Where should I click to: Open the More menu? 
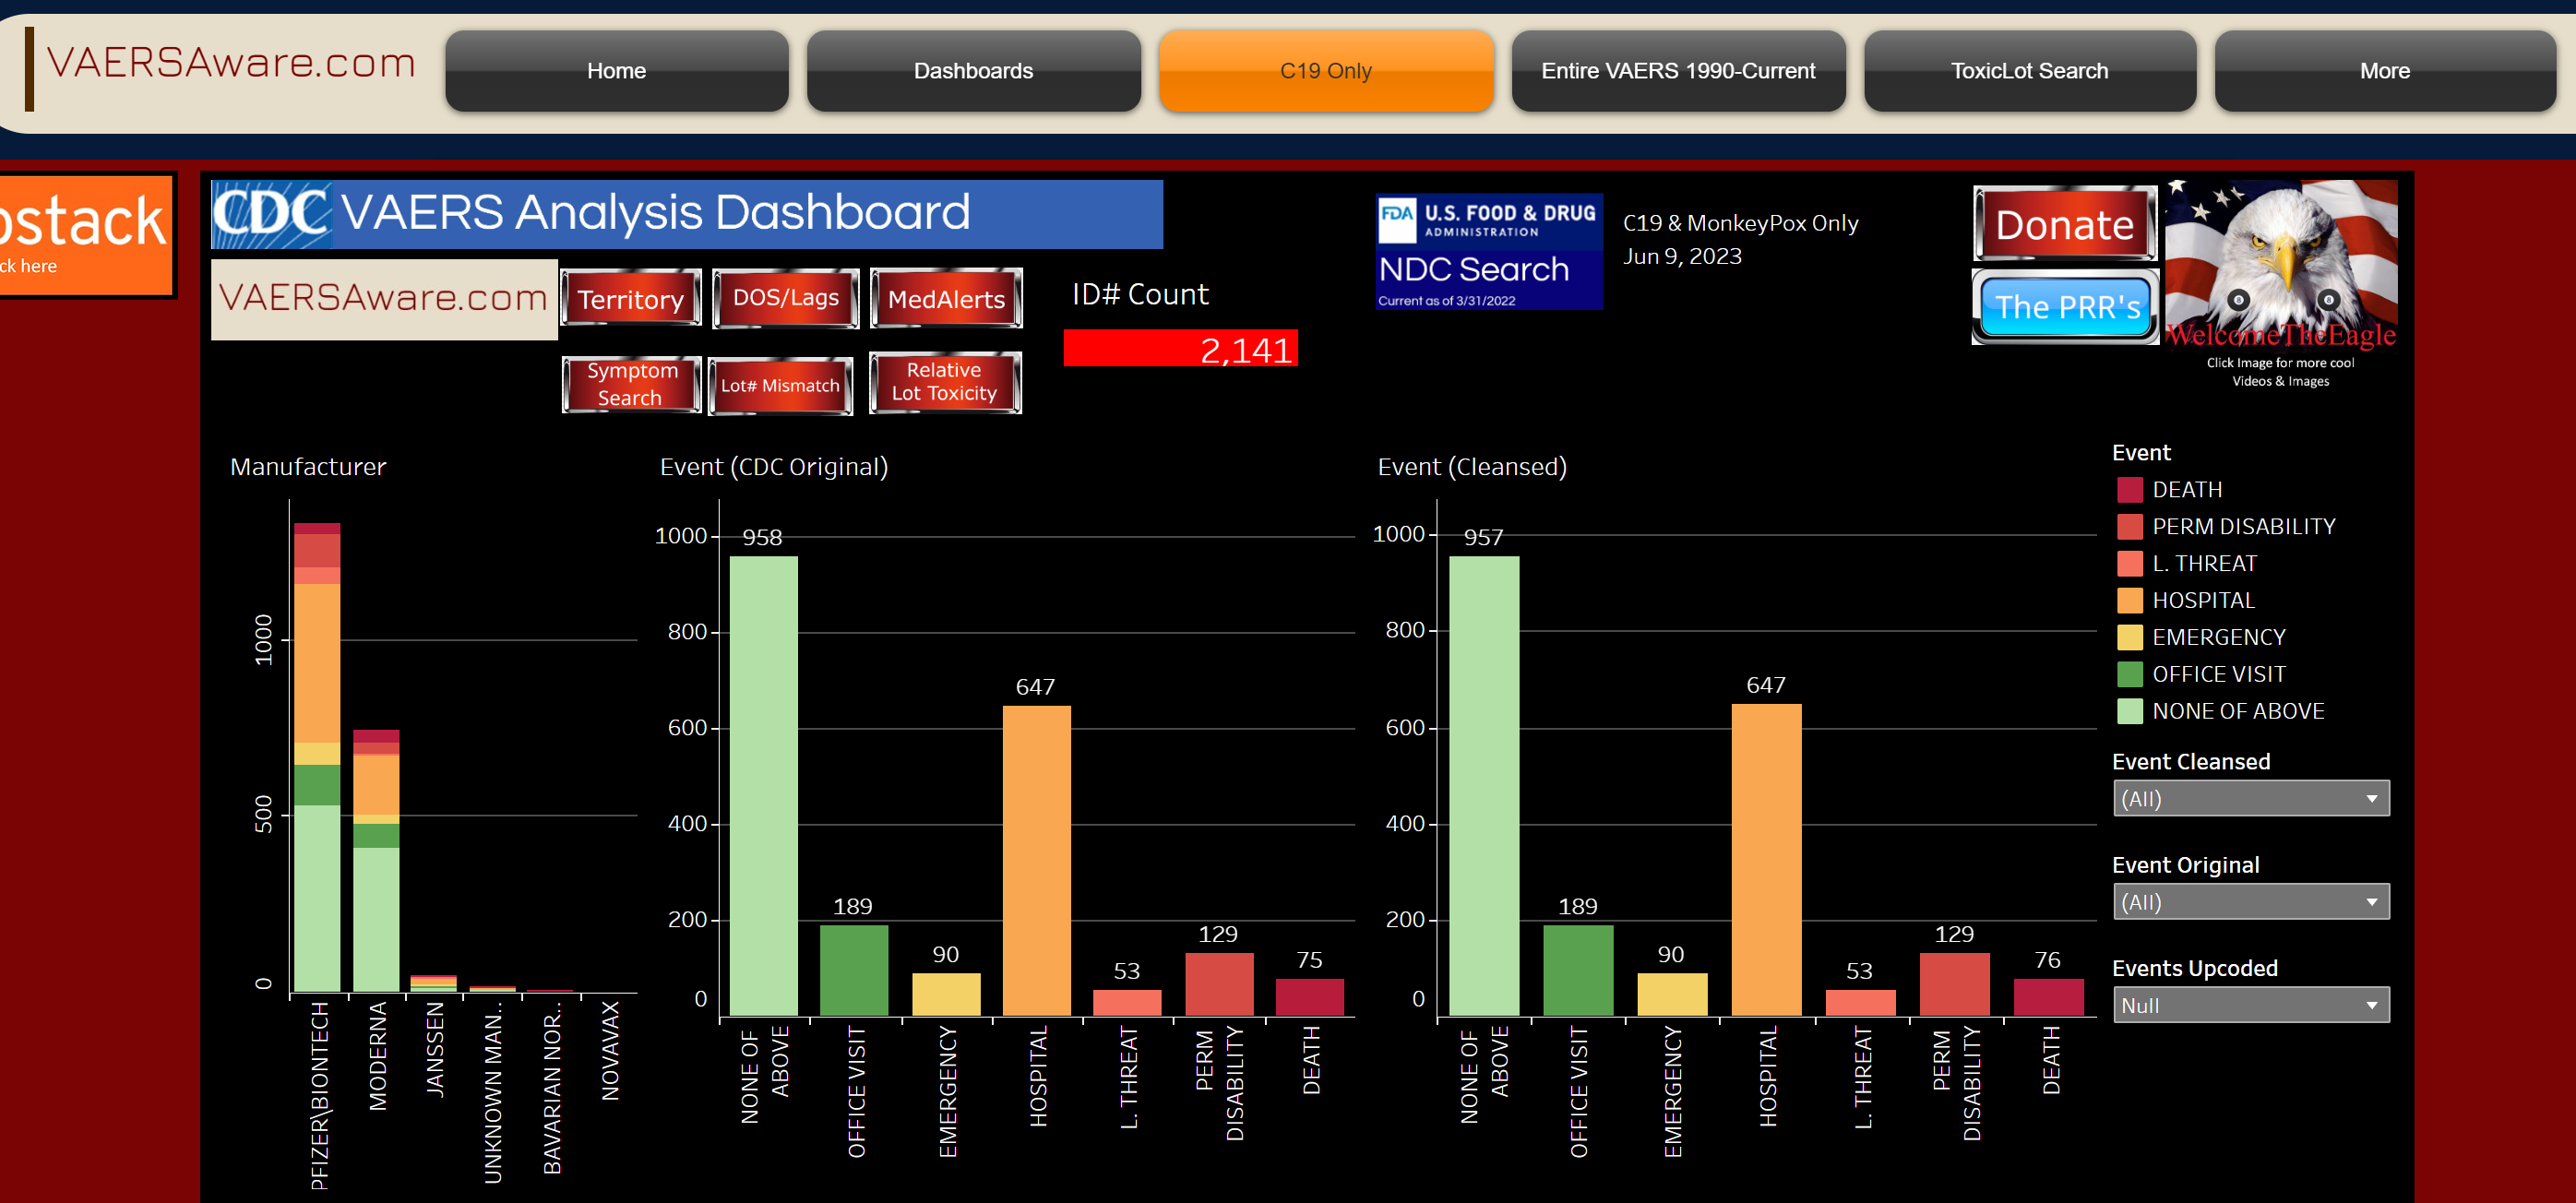click(x=2384, y=71)
